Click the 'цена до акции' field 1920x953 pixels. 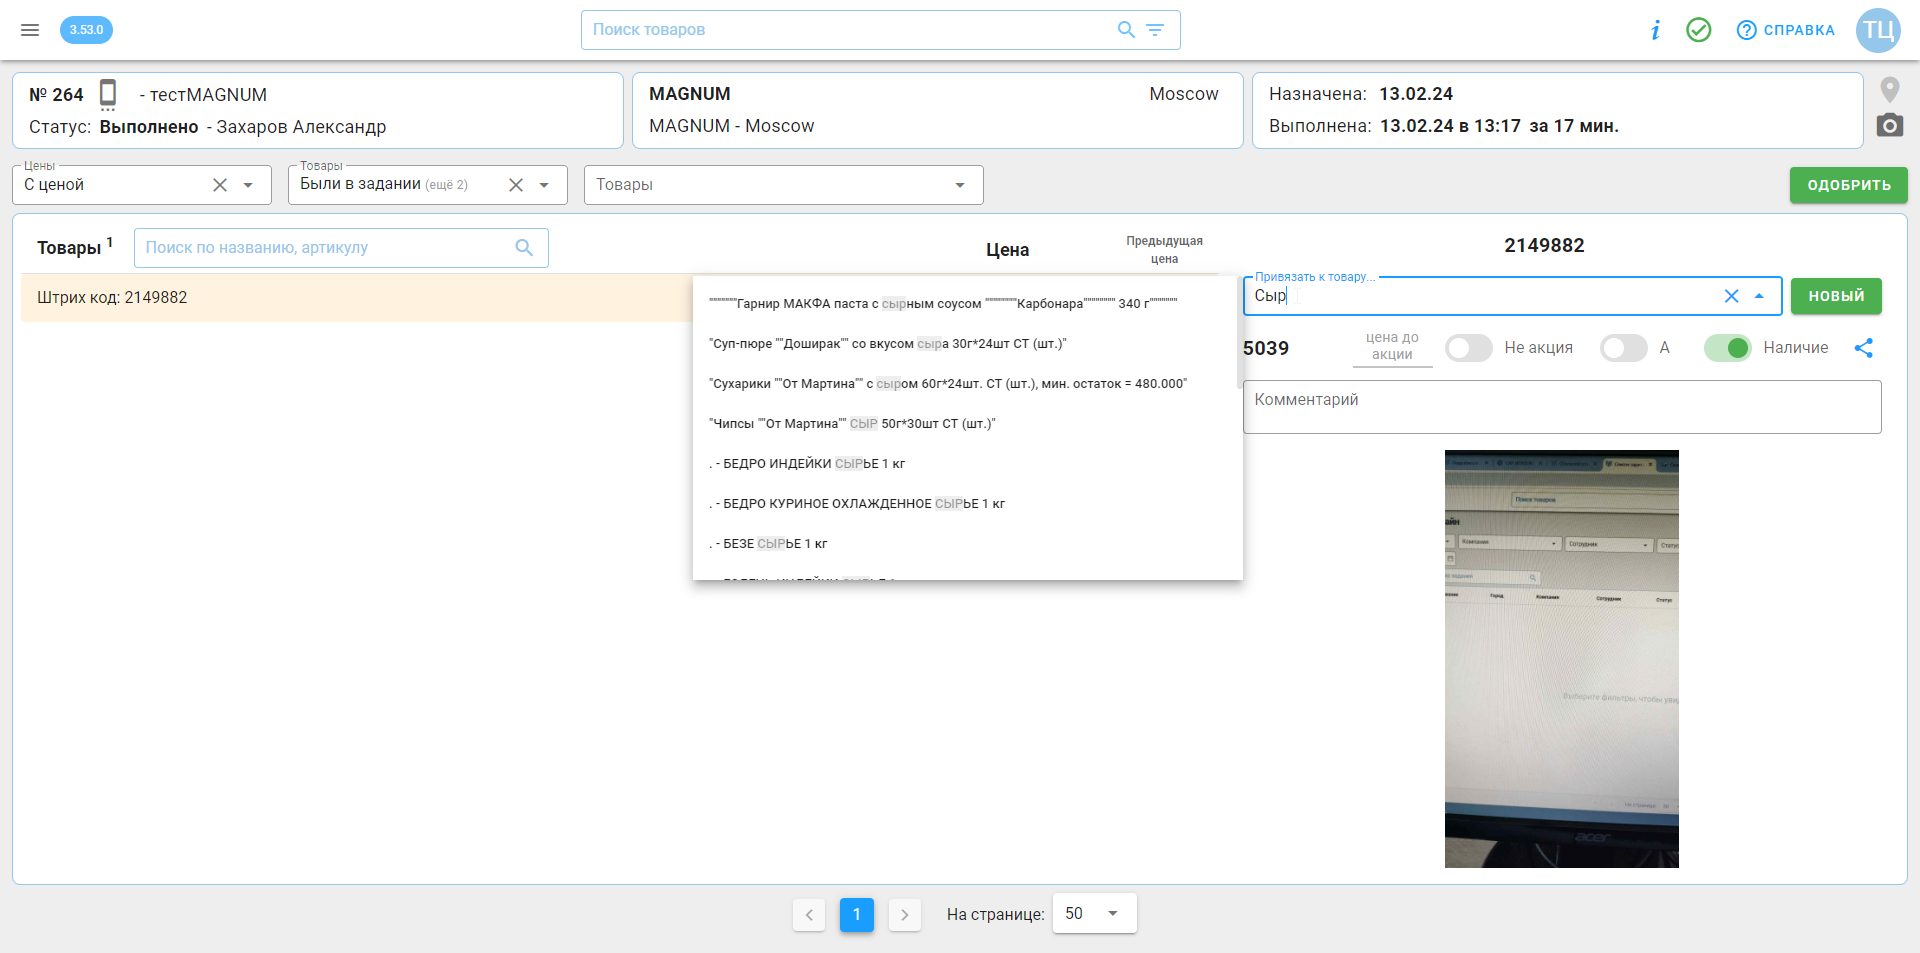pyautogui.click(x=1392, y=348)
